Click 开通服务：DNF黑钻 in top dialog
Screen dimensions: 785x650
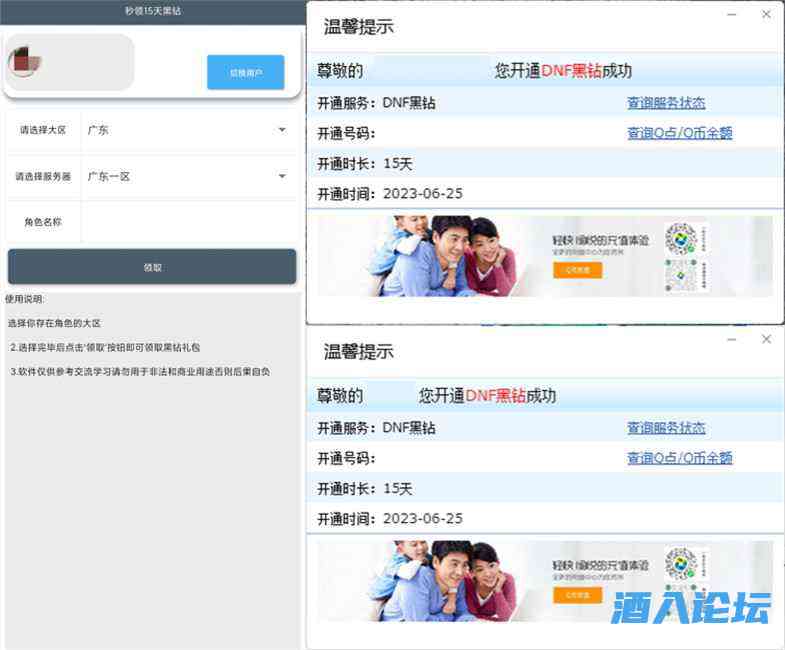pos(376,104)
